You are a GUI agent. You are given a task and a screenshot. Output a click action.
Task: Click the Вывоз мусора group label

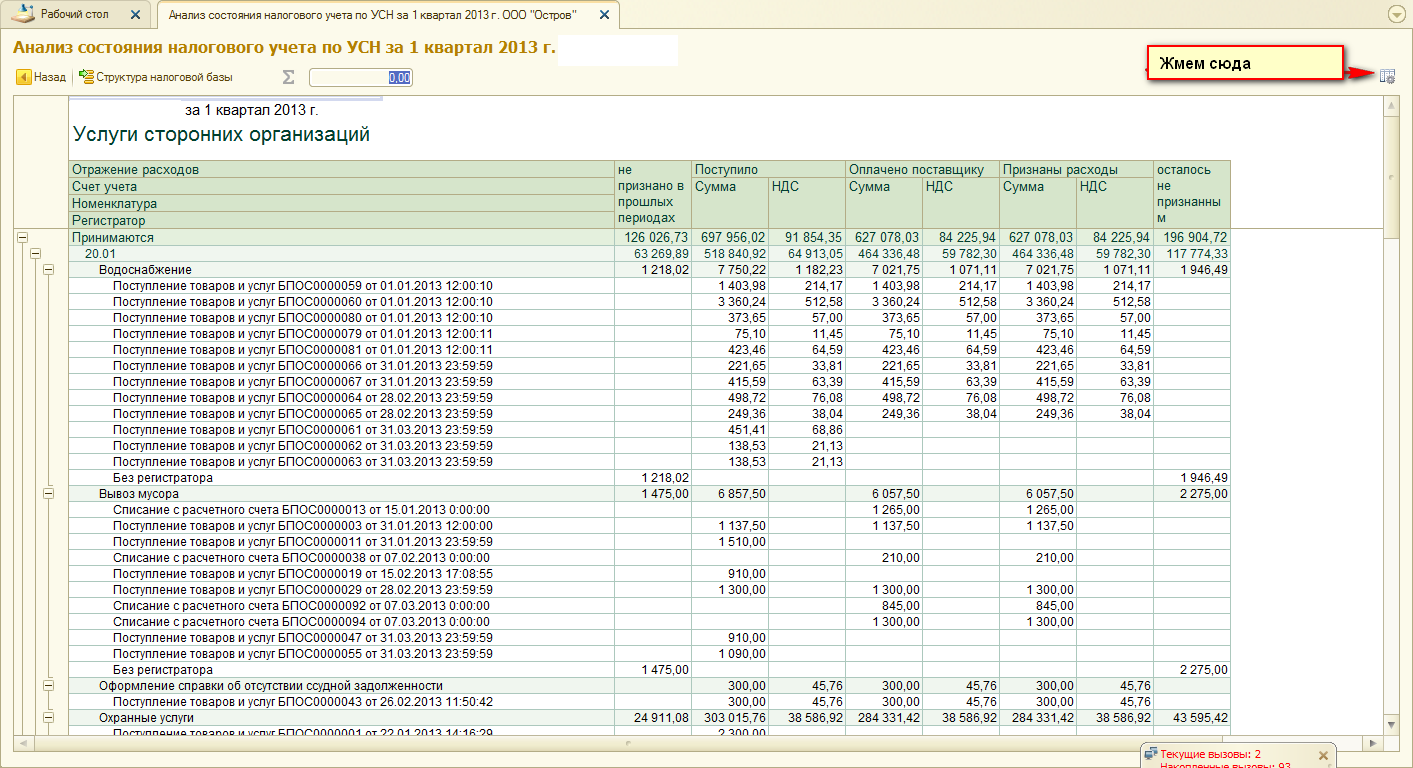tap(139, 494)
